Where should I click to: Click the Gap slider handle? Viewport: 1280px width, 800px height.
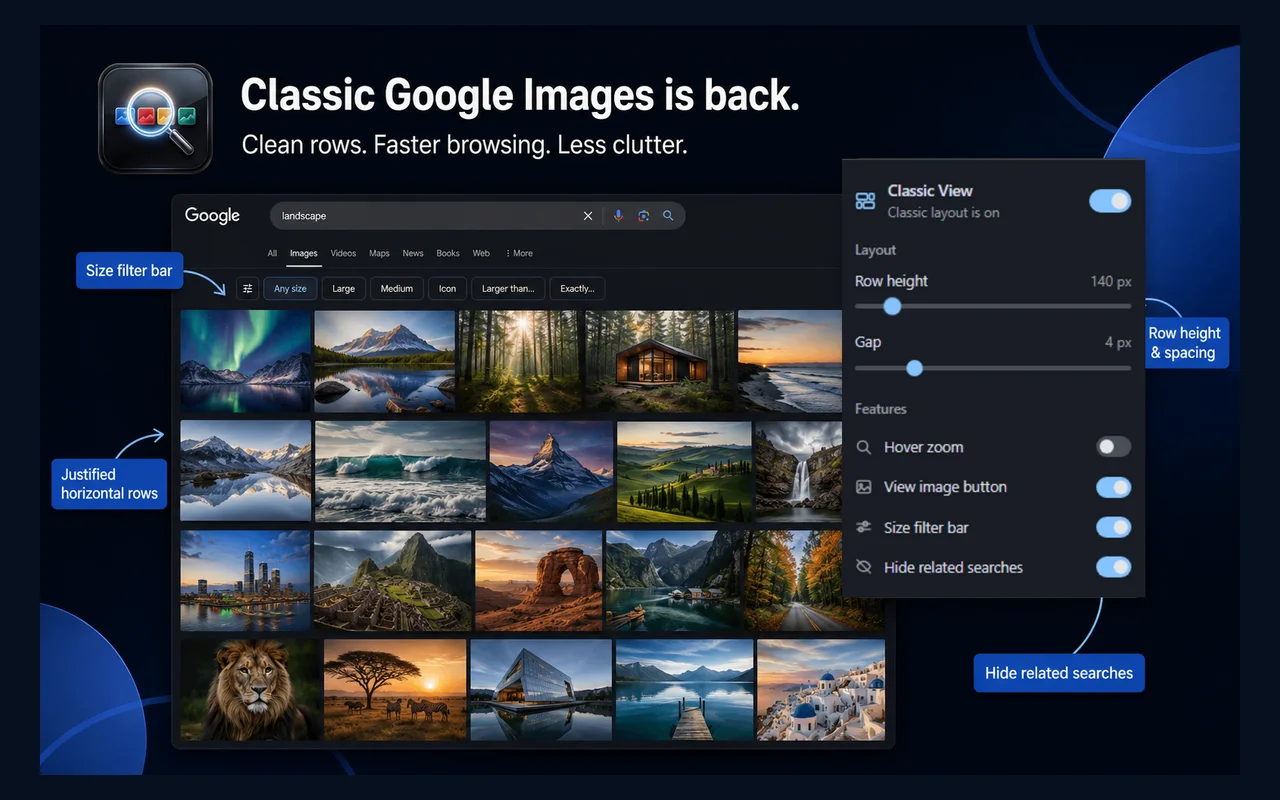(914, 368)
